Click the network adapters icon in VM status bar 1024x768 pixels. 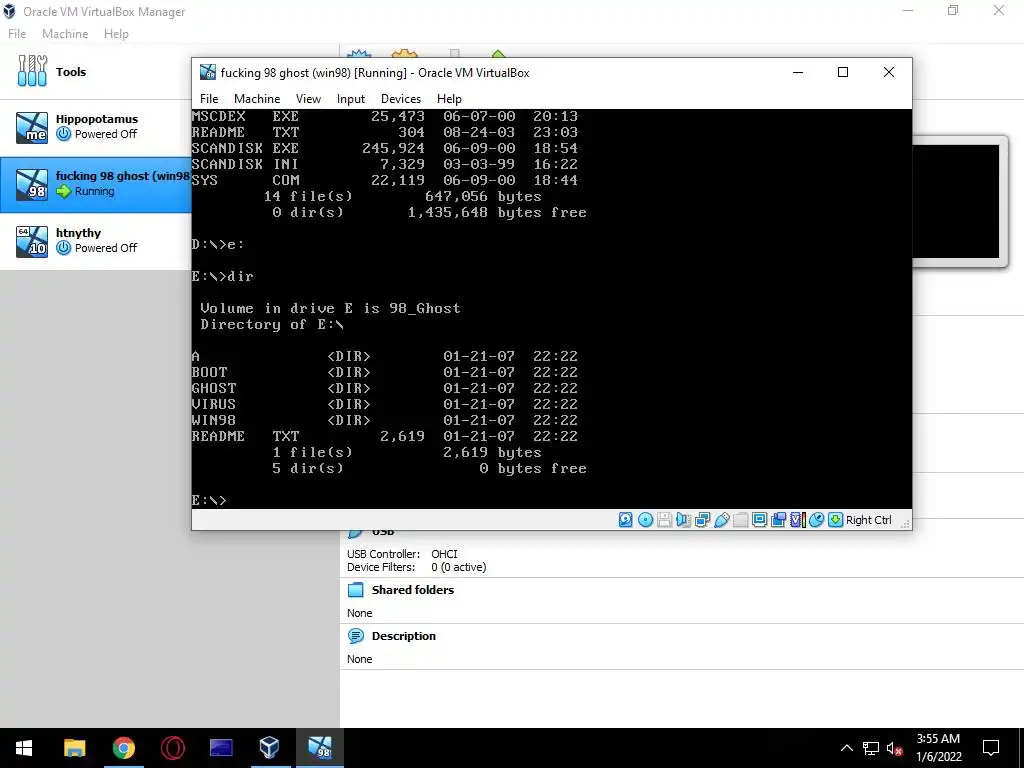pos(702,520)
